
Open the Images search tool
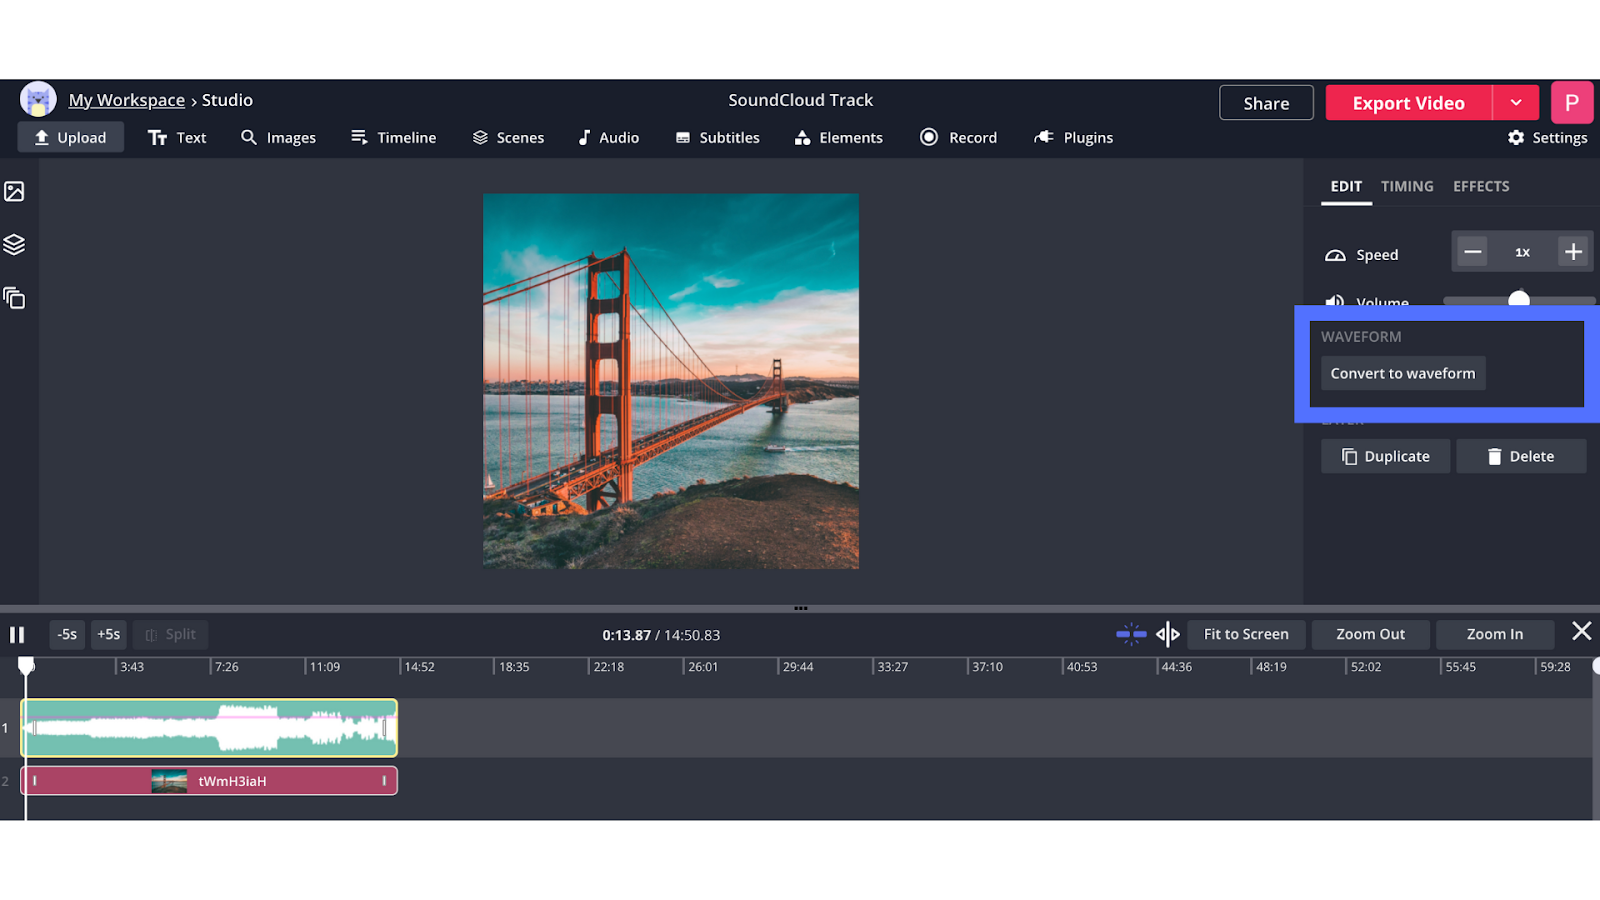(x=278, y=137)
